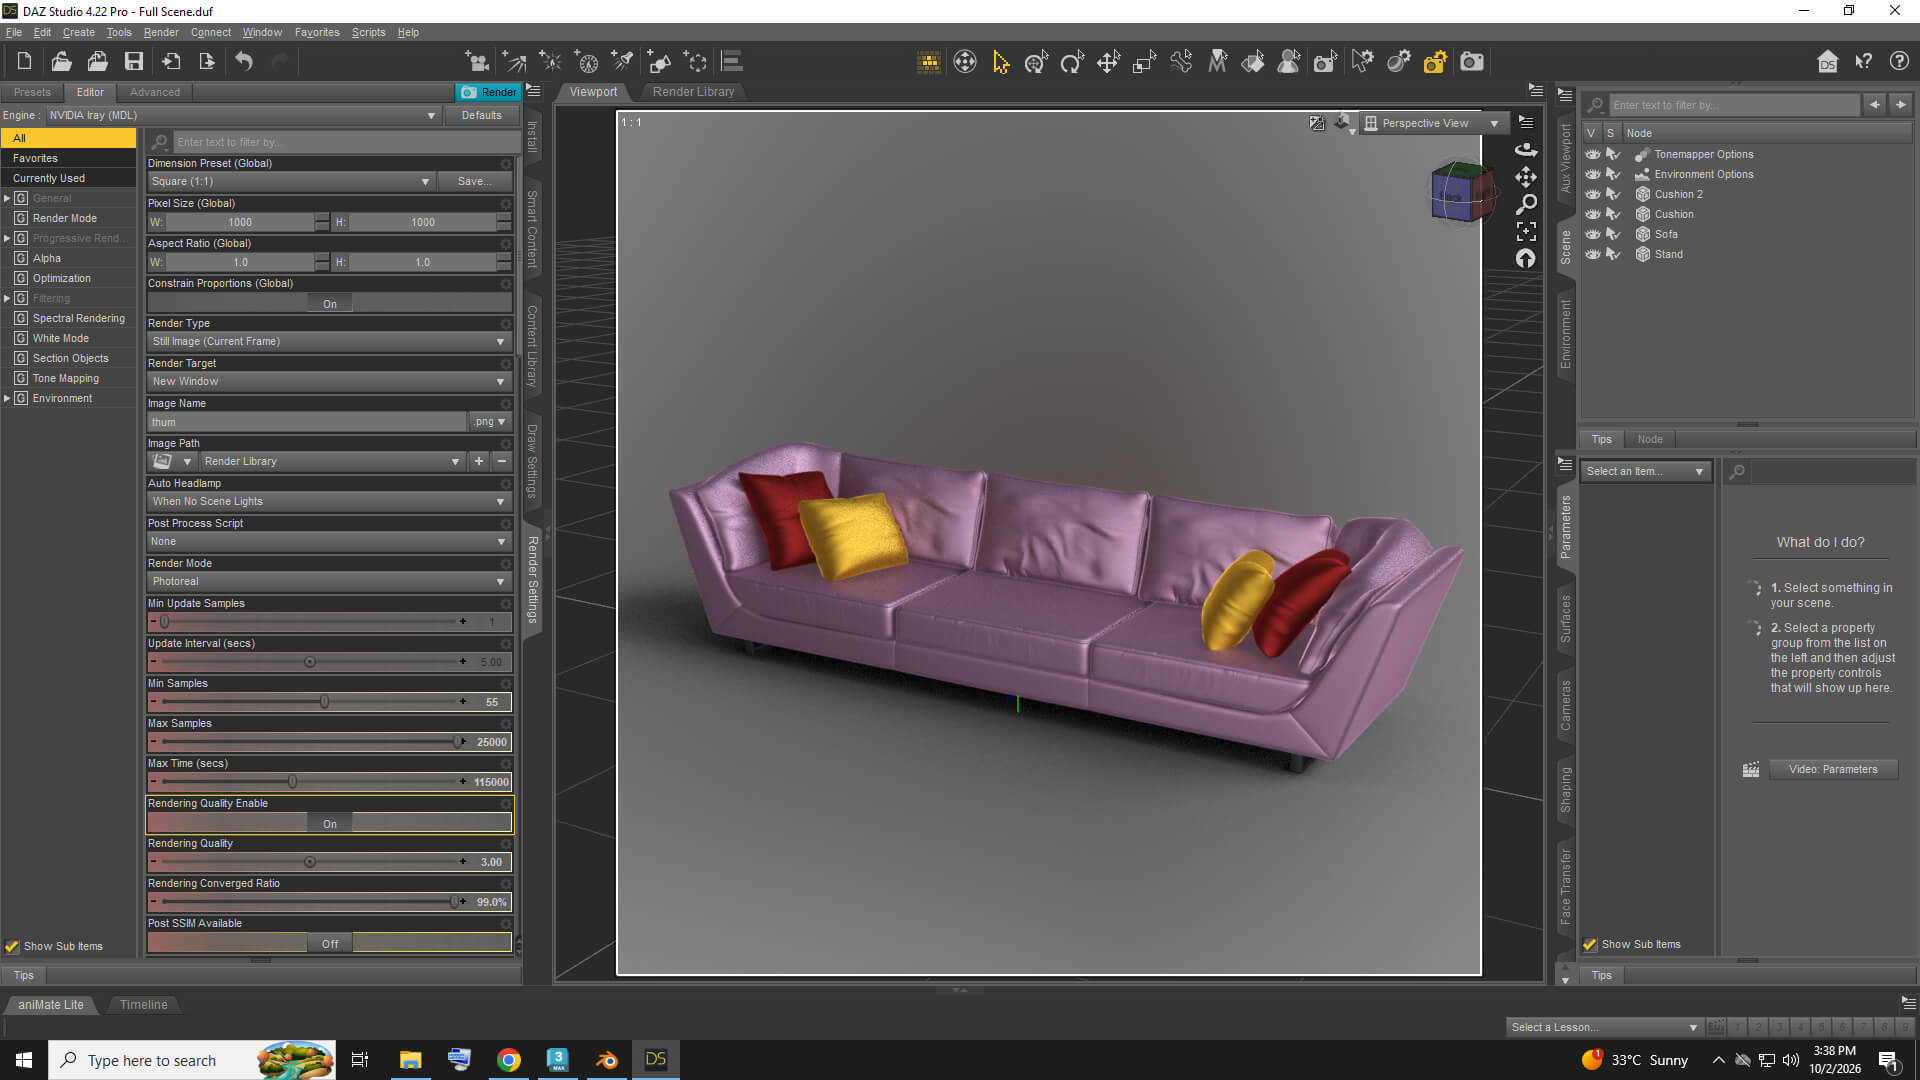Open the Render menu
This screenshot has height=1080, width=1920.
click(x=161, y=32)
